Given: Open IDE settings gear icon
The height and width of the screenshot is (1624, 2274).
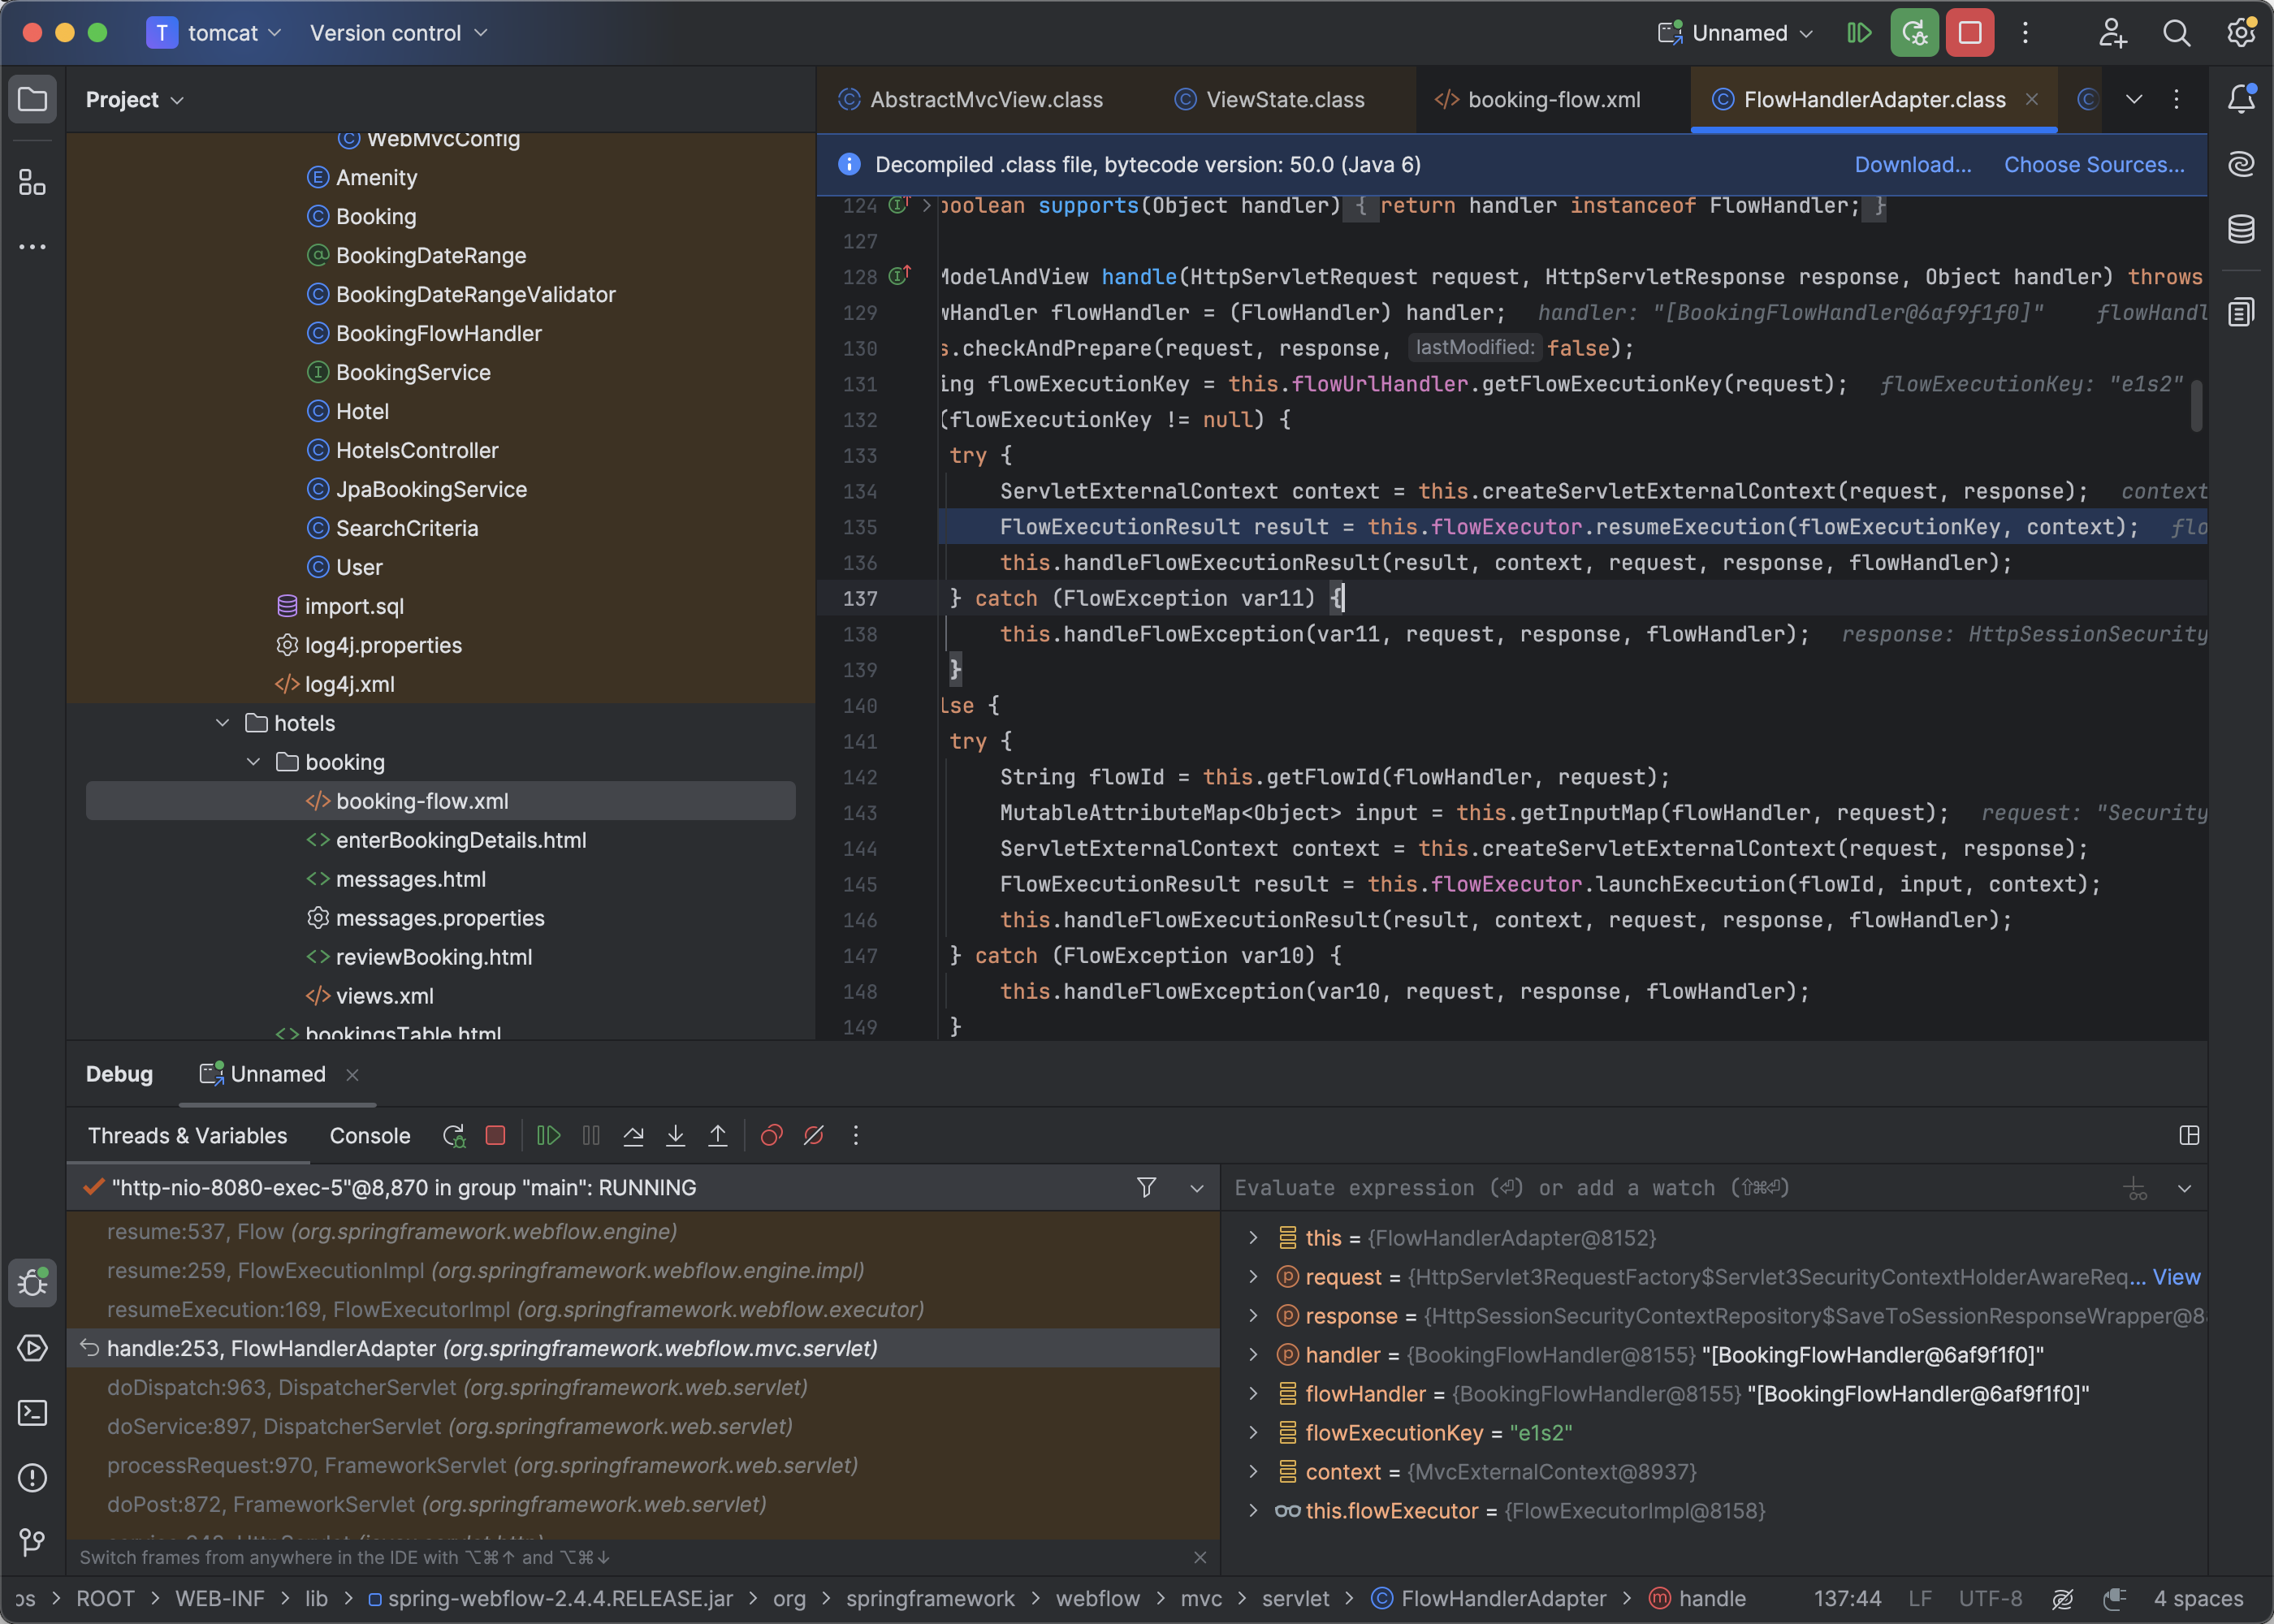Looking at the screenshot, I should coord(2241,33).
